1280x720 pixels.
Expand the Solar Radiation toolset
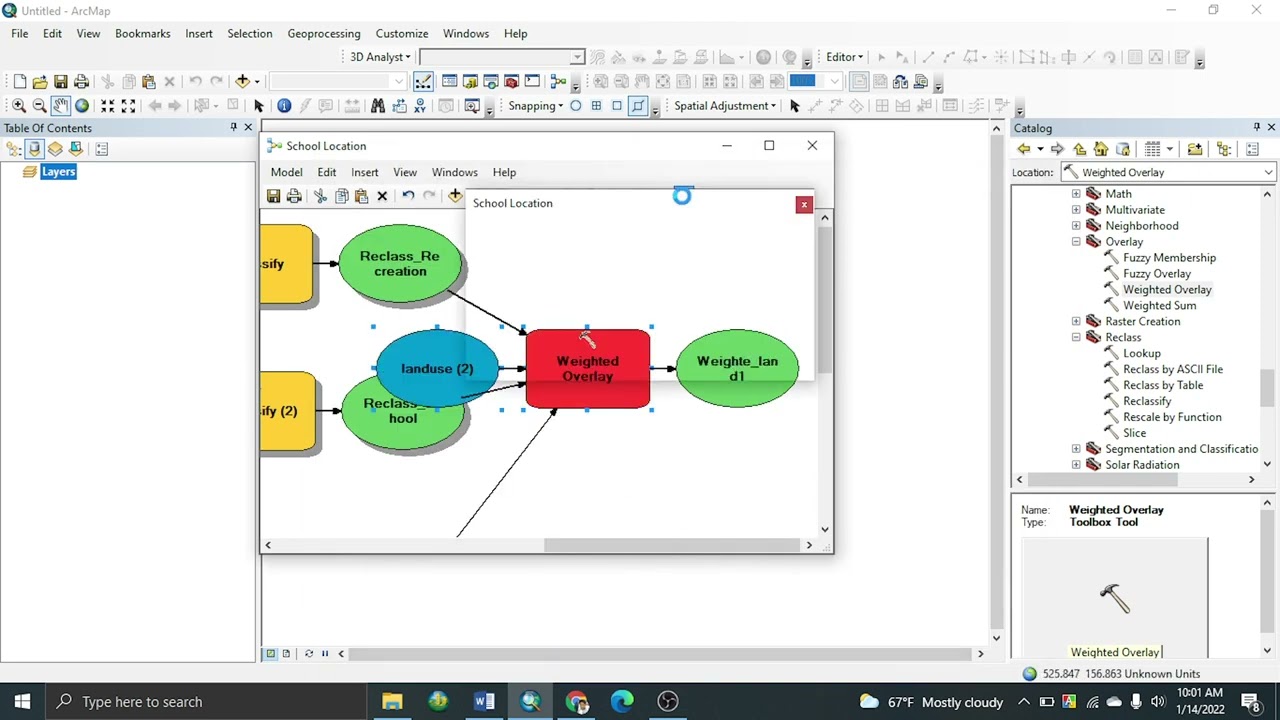pyautogui.click(x=1076, y=465)
